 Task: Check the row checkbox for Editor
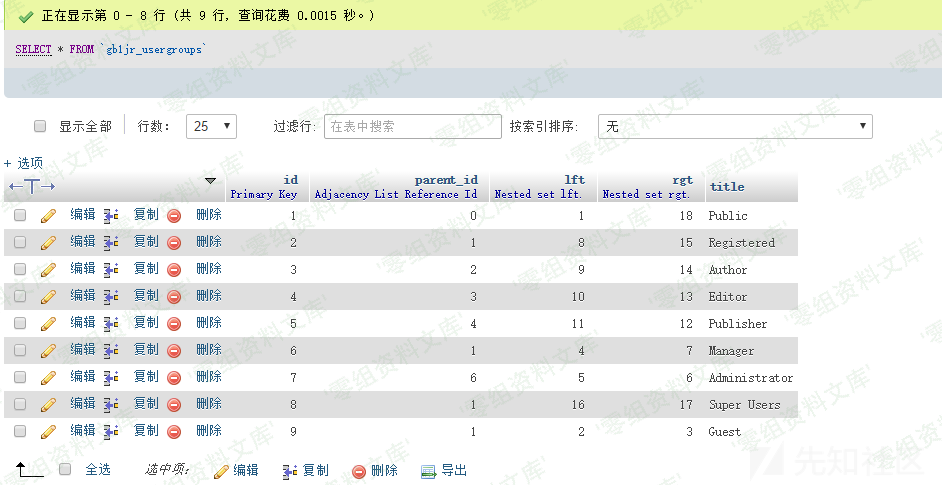(20, 296)
